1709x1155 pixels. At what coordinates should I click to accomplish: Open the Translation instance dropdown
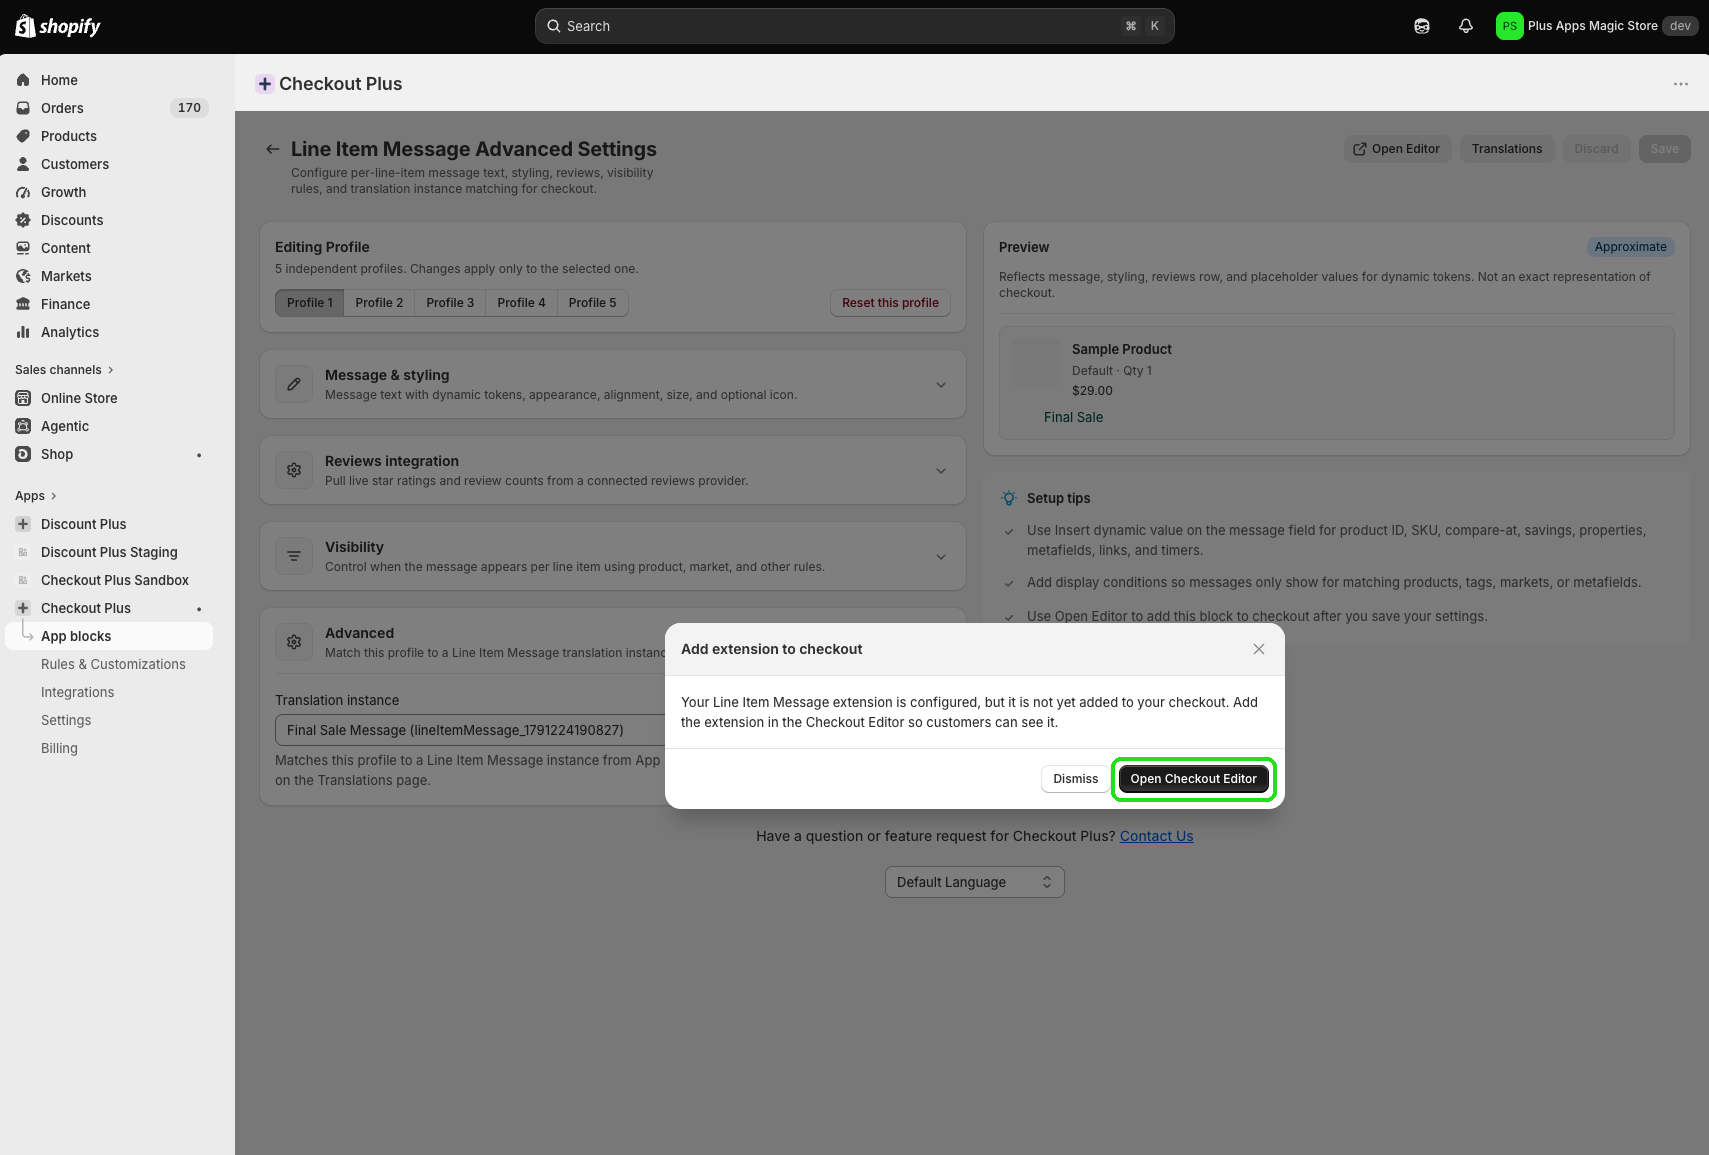(x=470, y=730)
